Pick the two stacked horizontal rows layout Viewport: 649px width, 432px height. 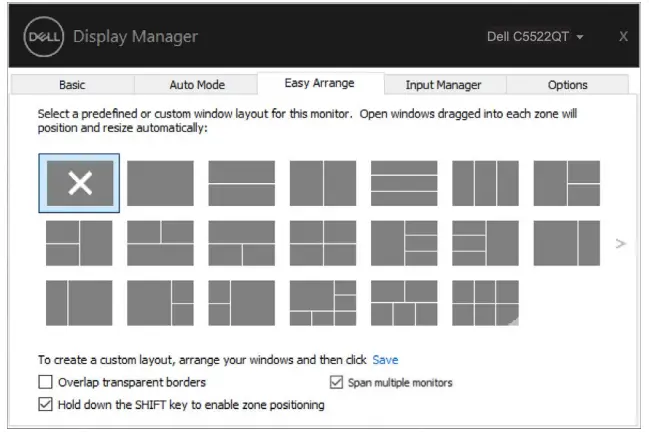click(241, 183)
